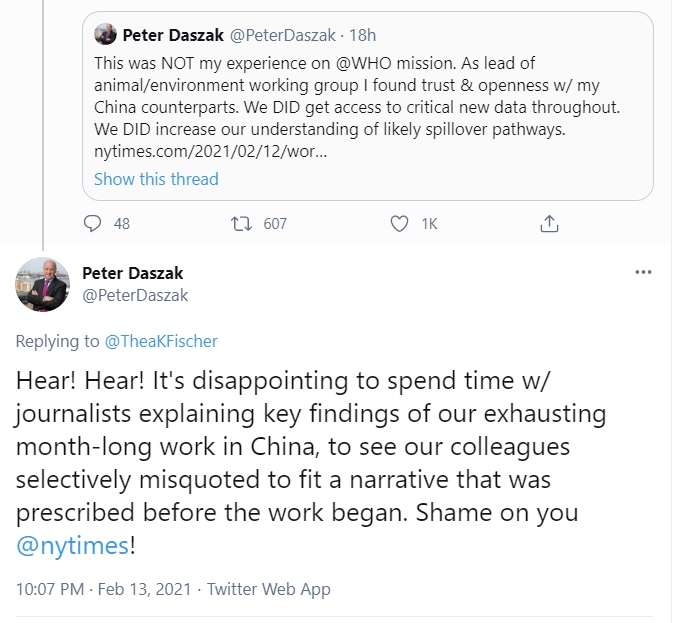Click the retweet icon showing 607
The width and height of the screenshot is (673, 623).
241,224
